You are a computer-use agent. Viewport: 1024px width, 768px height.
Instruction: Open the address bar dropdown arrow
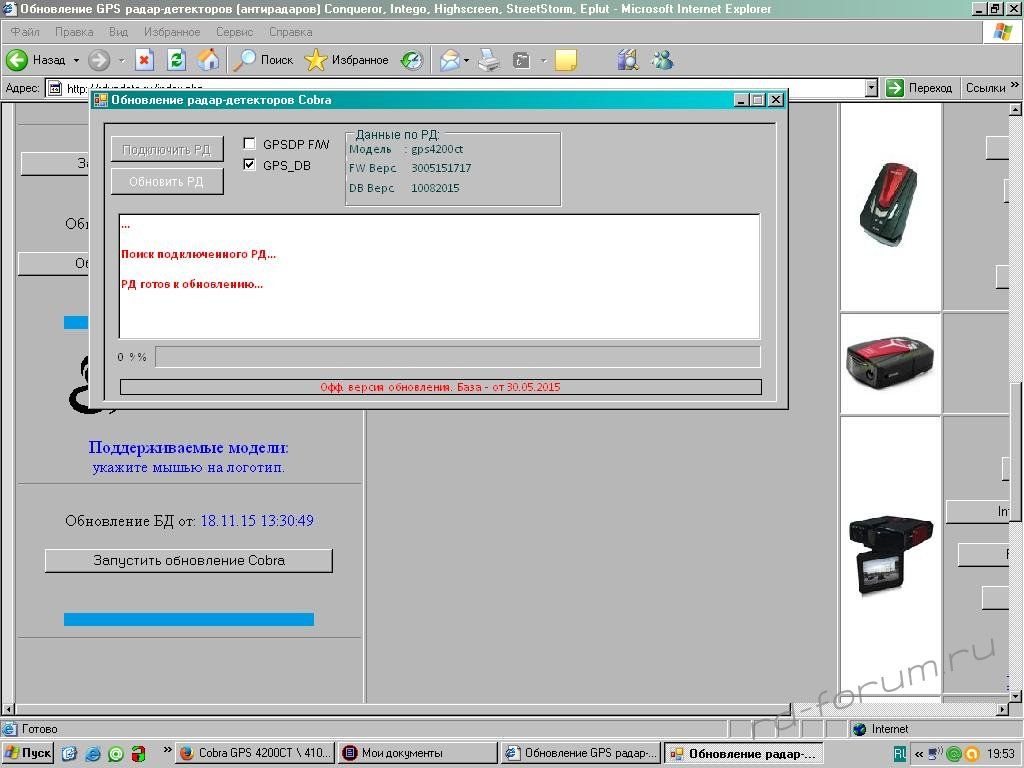tap(871, 88)
